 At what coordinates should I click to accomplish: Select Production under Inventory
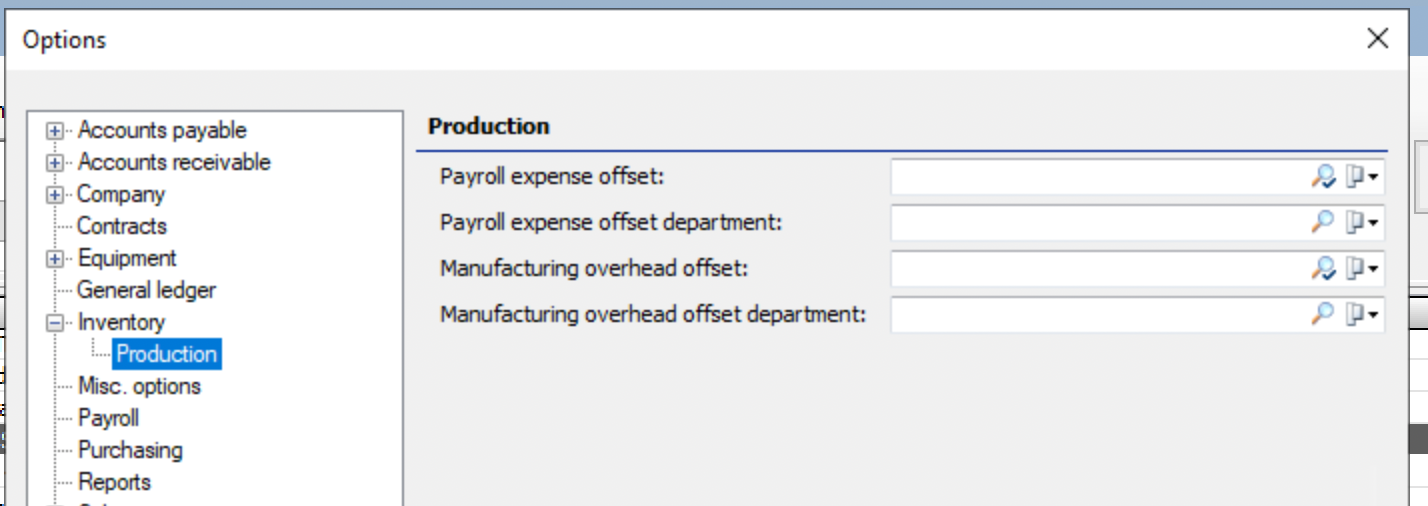[x=166, y=354]
